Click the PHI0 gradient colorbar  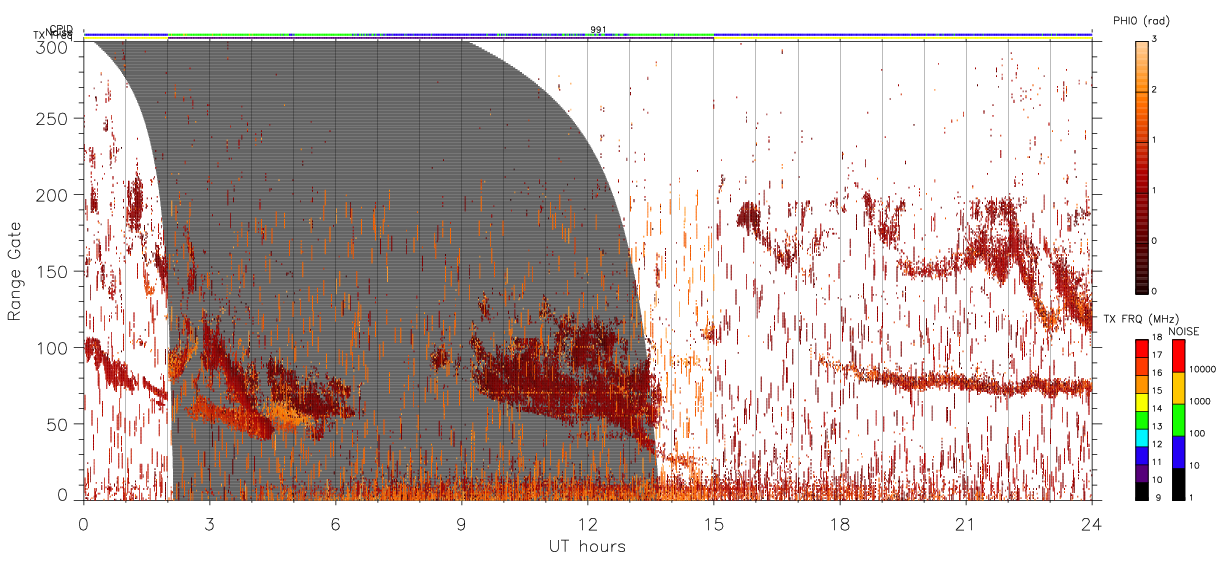1142,166
